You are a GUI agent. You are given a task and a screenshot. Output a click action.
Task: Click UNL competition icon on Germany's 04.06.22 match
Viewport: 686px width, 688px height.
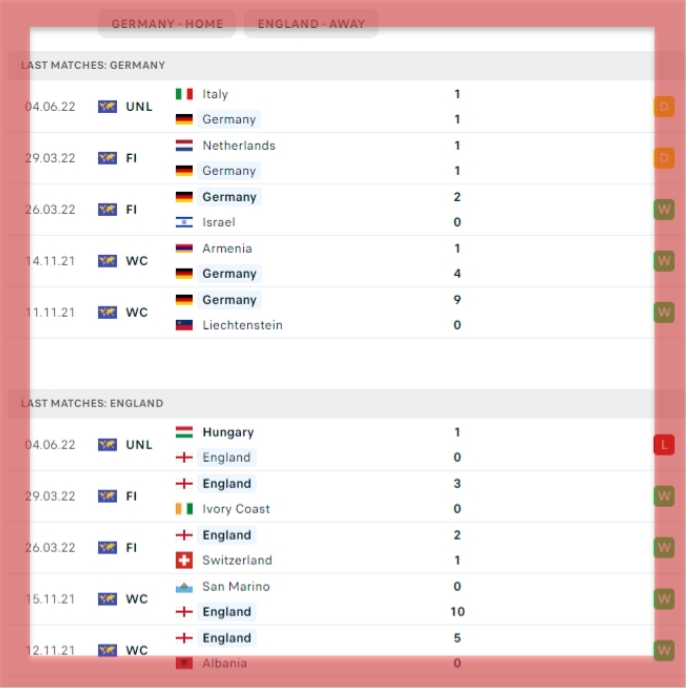[107, 107]
